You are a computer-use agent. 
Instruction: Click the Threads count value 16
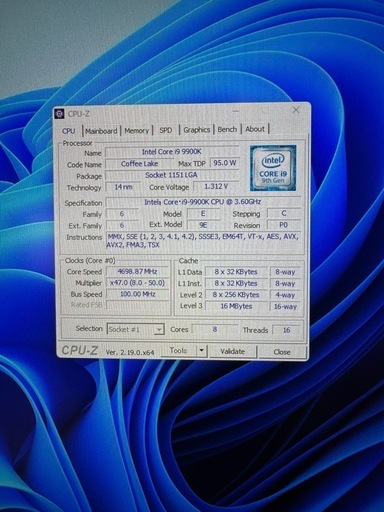[x=286, y=330]
